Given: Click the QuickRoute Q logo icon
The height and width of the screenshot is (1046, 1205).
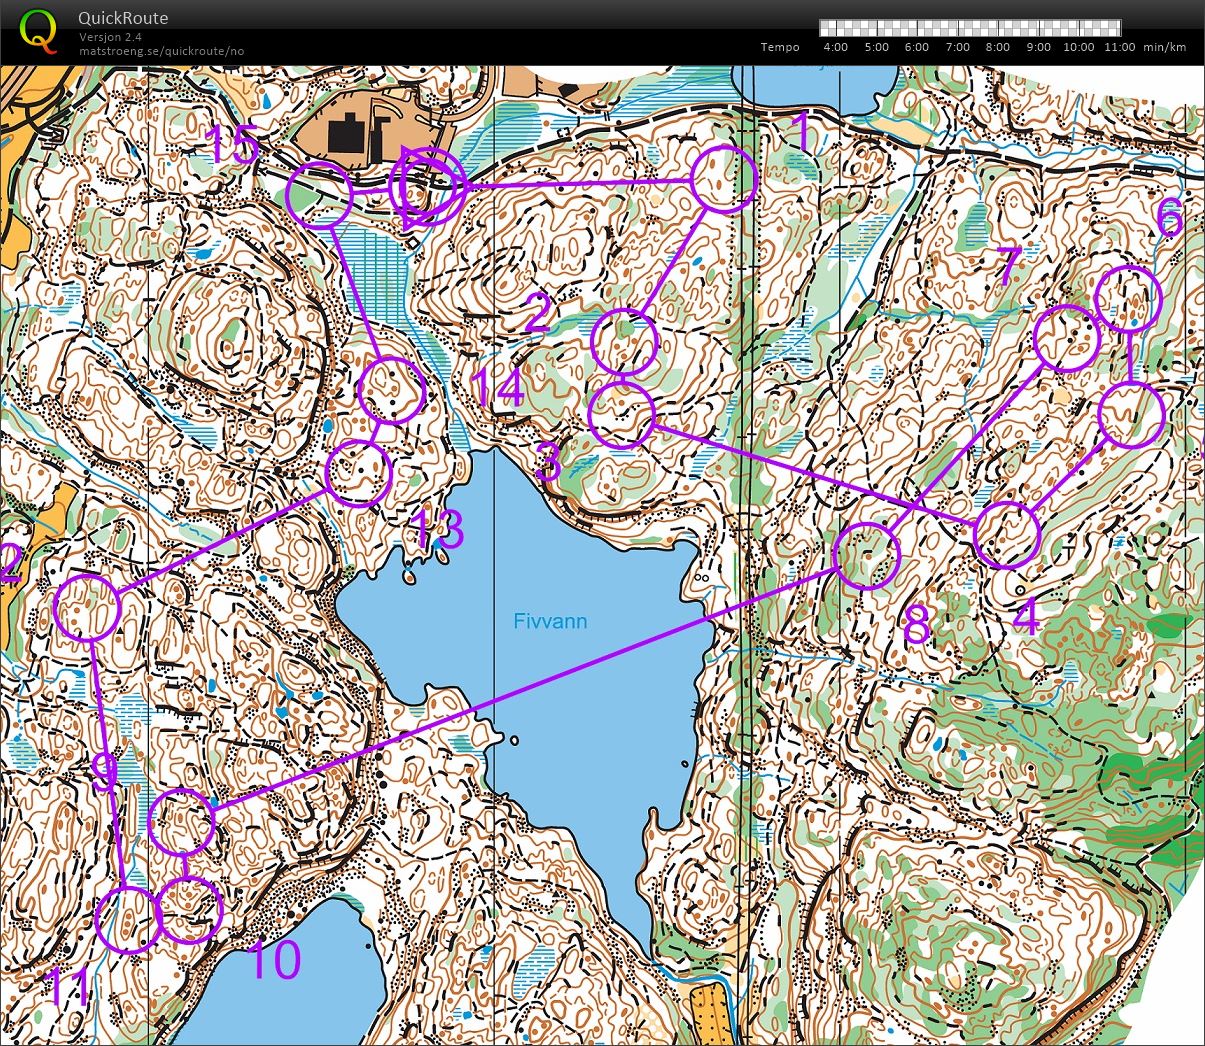Looking at the screenshot, I should [x=38, y=29].
